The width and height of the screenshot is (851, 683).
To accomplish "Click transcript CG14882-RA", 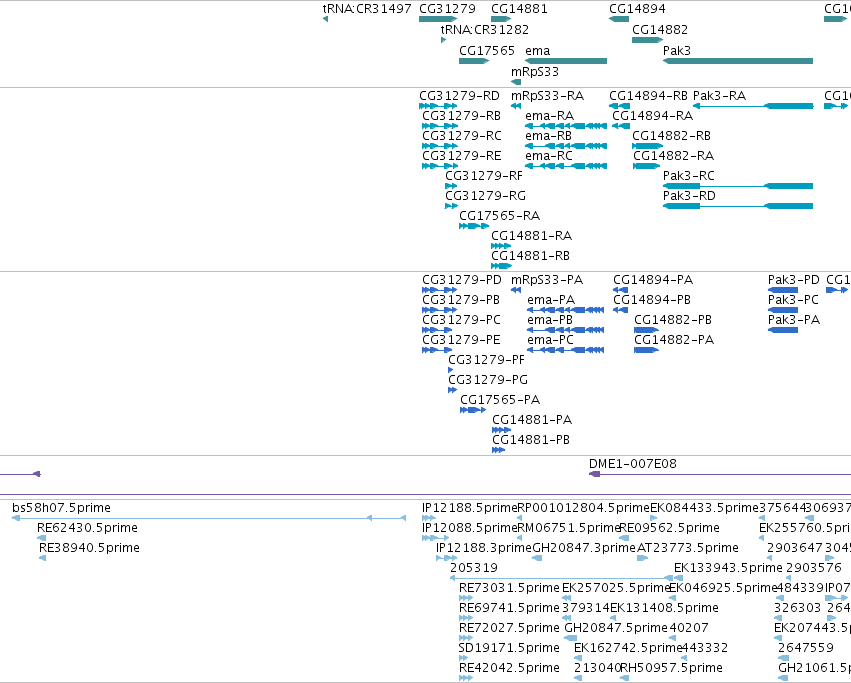I will tap(674, 156).
